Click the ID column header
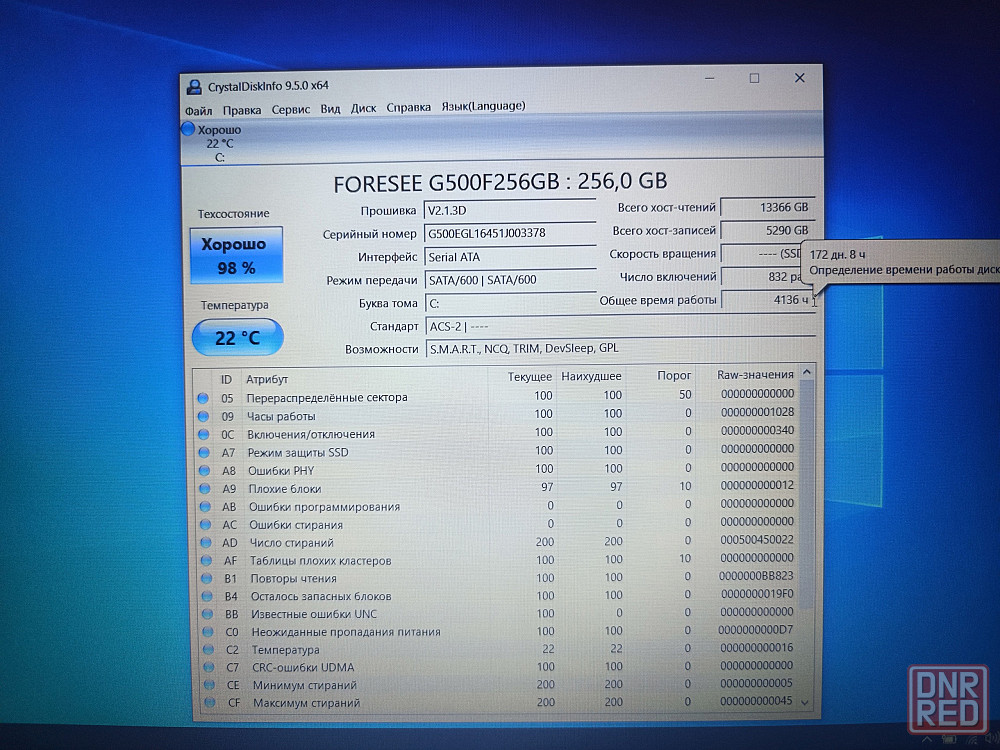Image resolution: width=1000 pixels, height=750 pixels. pyautogui.click(x=226, y=379)
